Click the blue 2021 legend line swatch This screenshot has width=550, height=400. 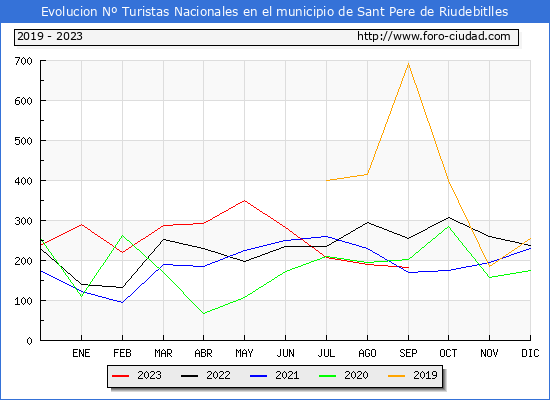(259, 376)
